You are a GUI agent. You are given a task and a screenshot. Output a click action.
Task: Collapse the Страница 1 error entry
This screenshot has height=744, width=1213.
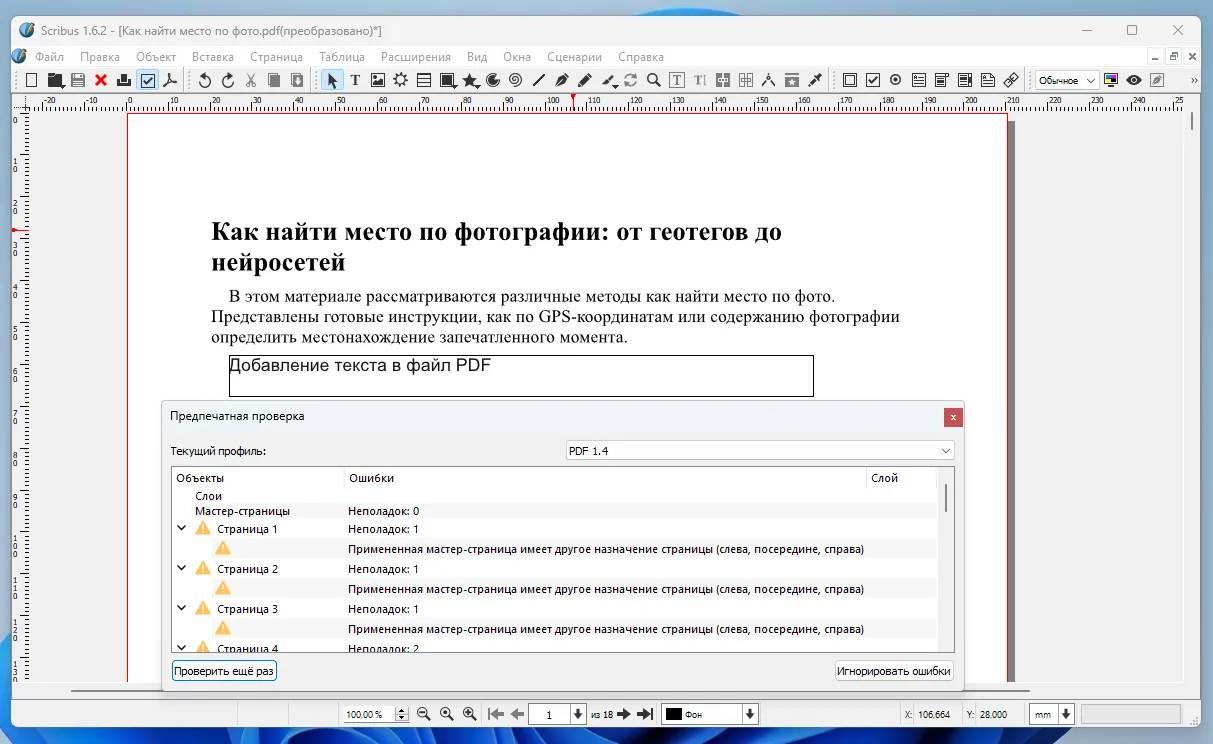tap(182, 528)
